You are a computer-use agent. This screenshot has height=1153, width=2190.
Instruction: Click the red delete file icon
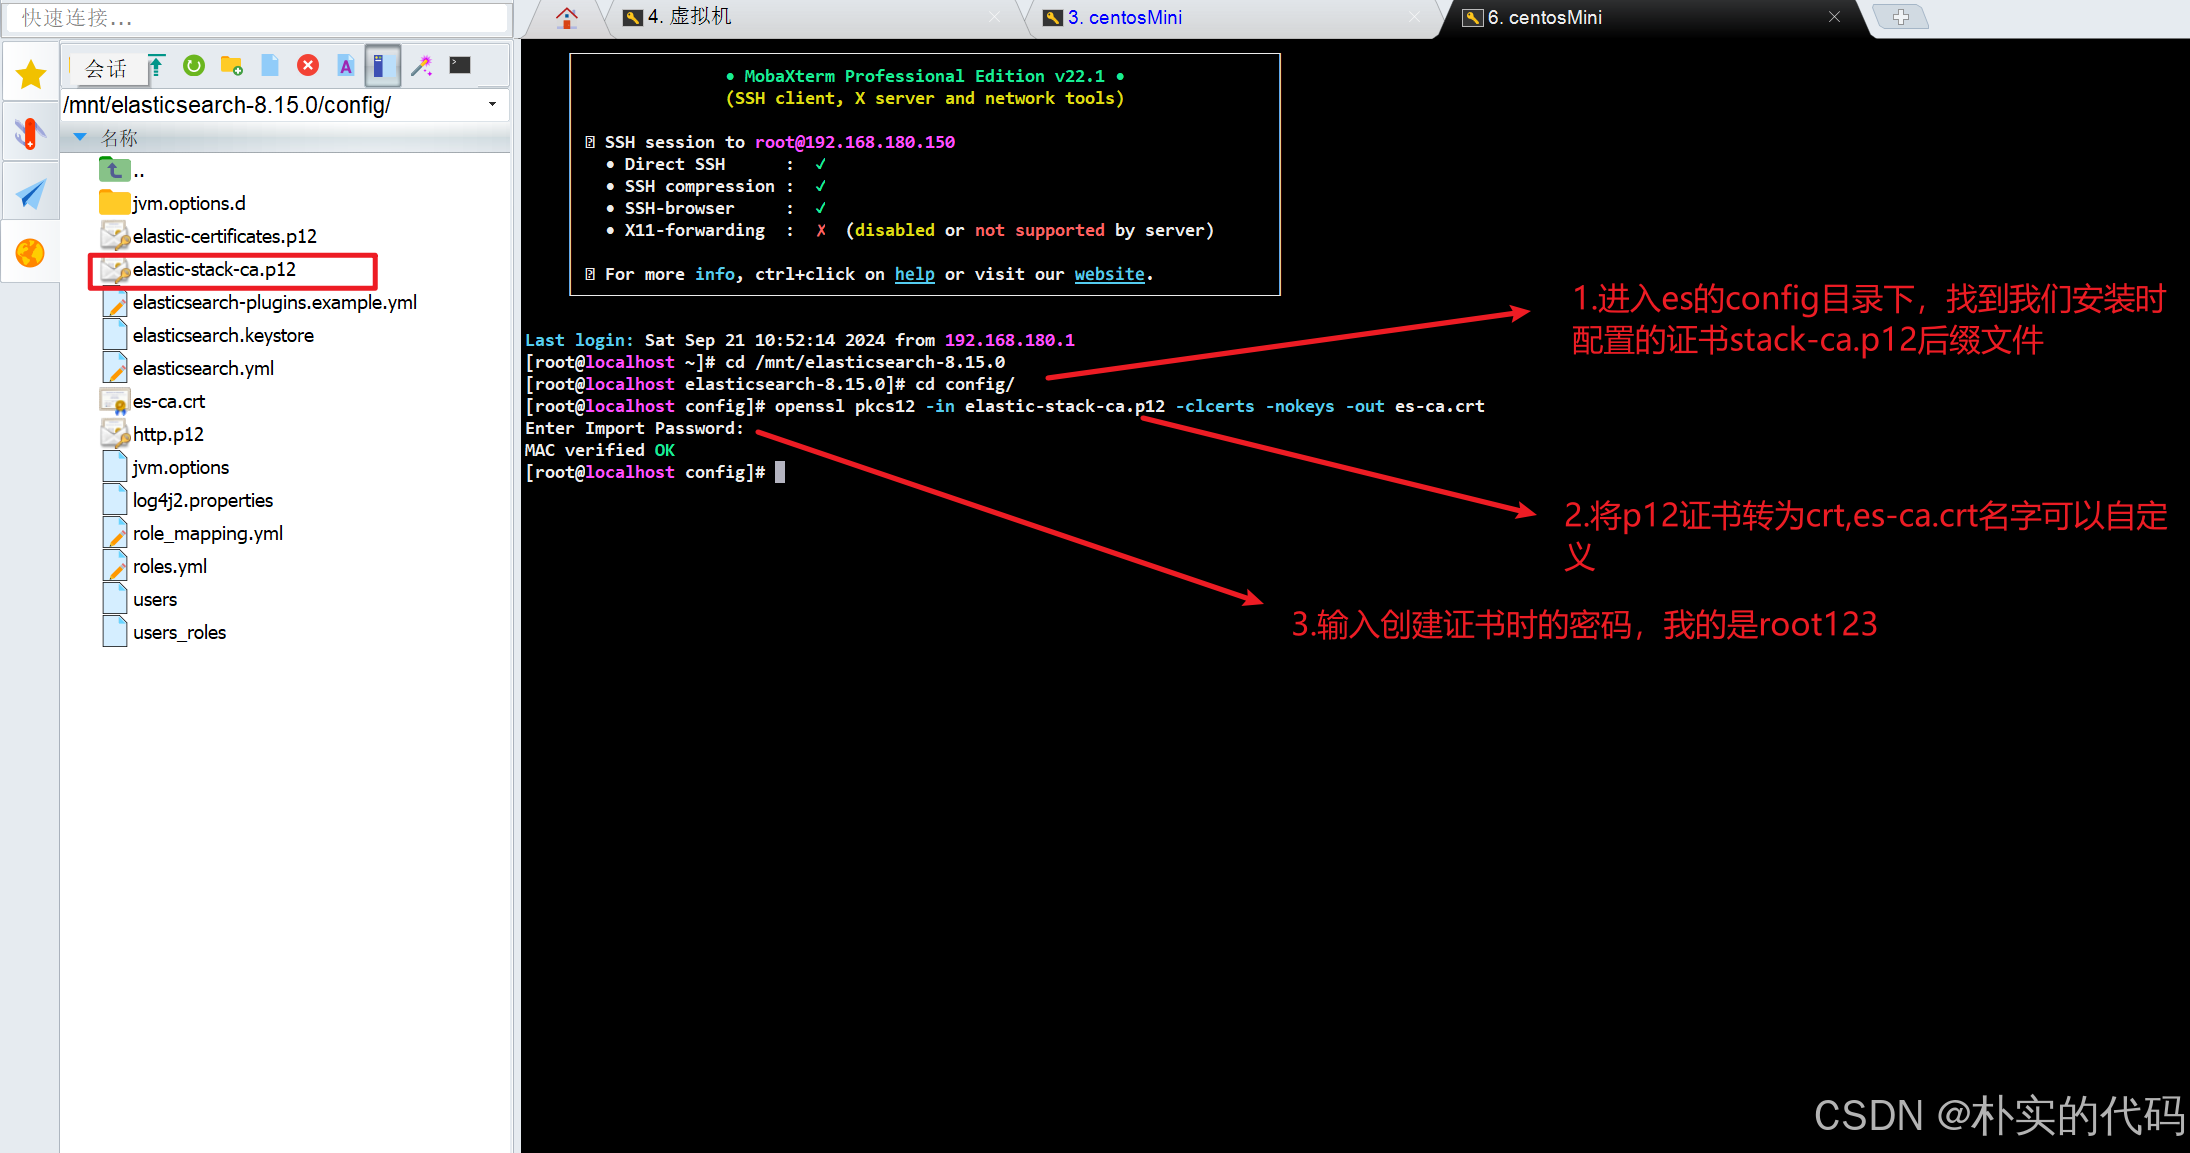(308, 66)
